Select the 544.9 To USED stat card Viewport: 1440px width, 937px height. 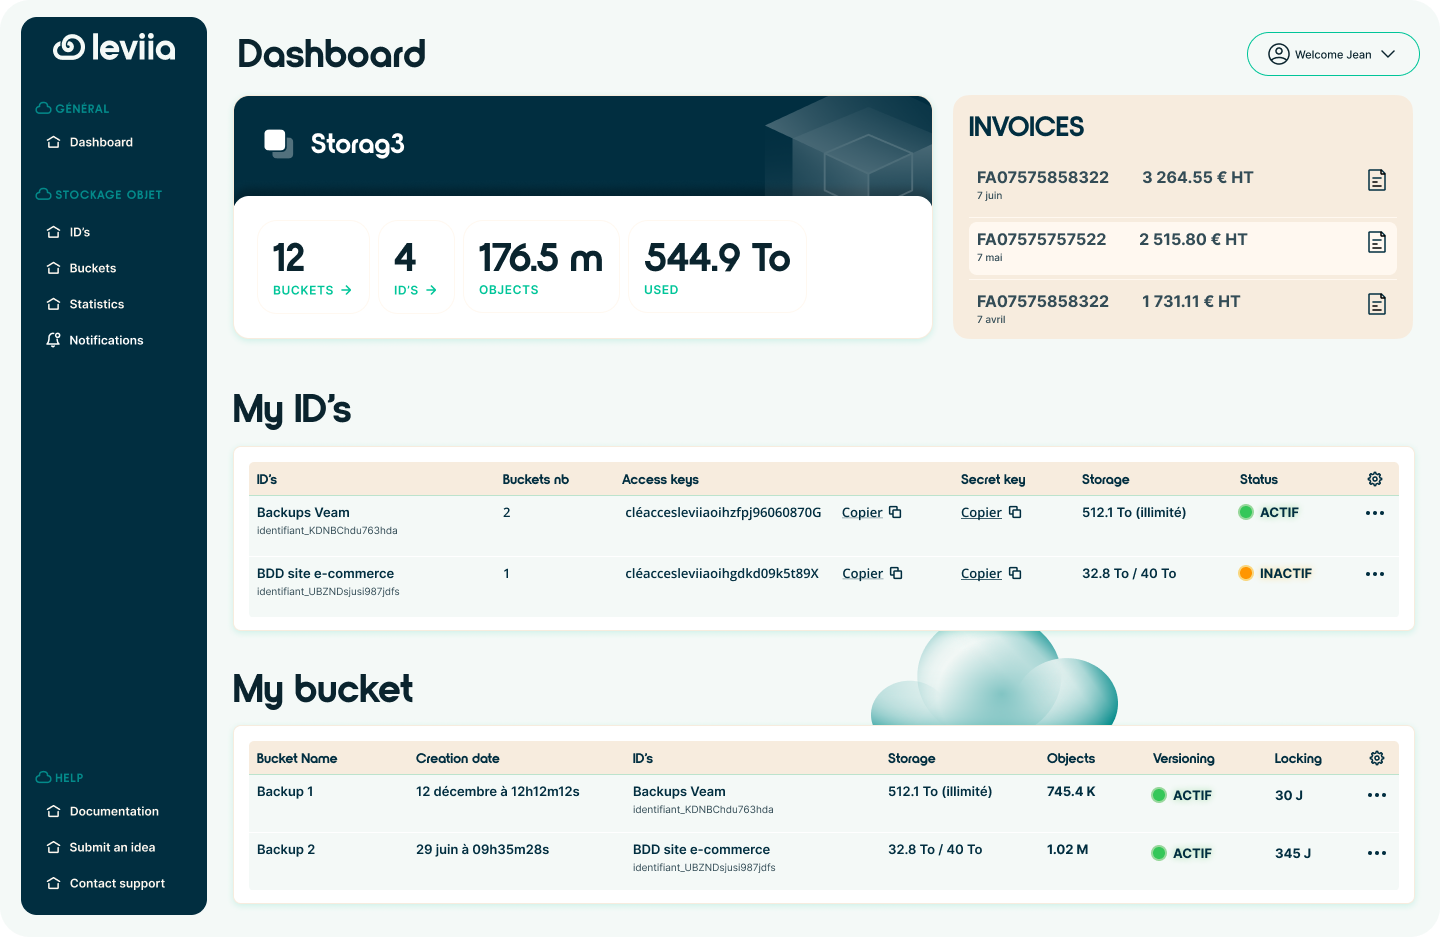(x=716, y=266)
